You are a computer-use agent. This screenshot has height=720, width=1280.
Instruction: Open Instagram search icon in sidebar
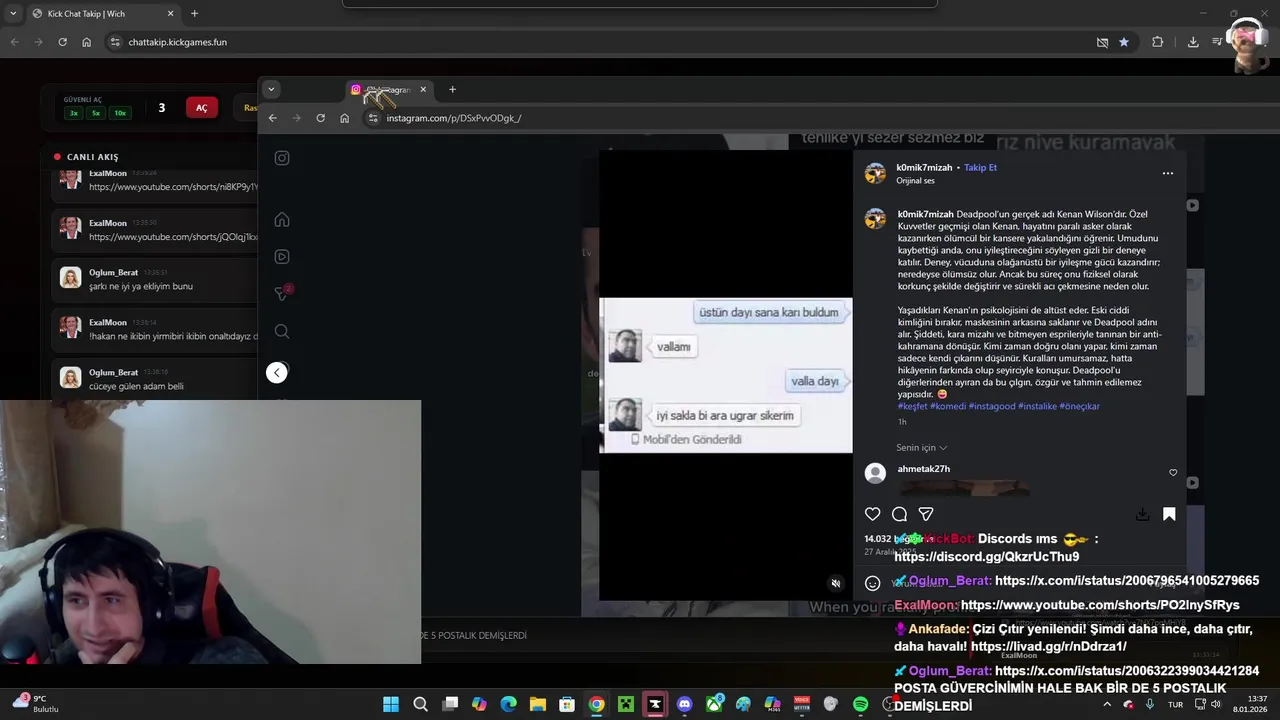click(x=282, y=331)
